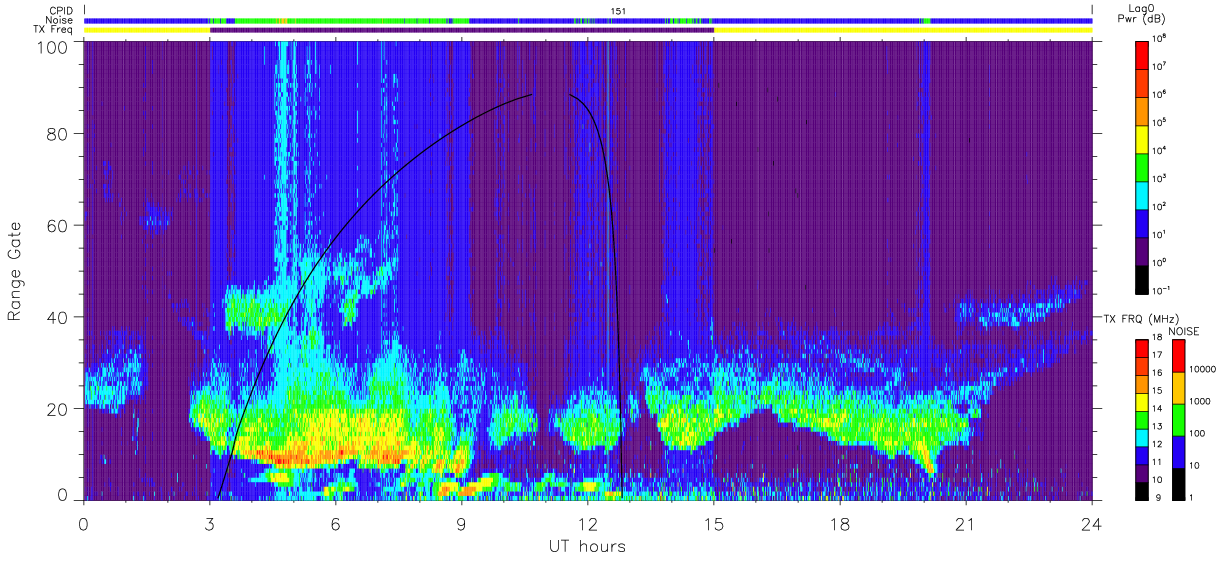Click the x-axis tick label "15"

click(713, 524)
